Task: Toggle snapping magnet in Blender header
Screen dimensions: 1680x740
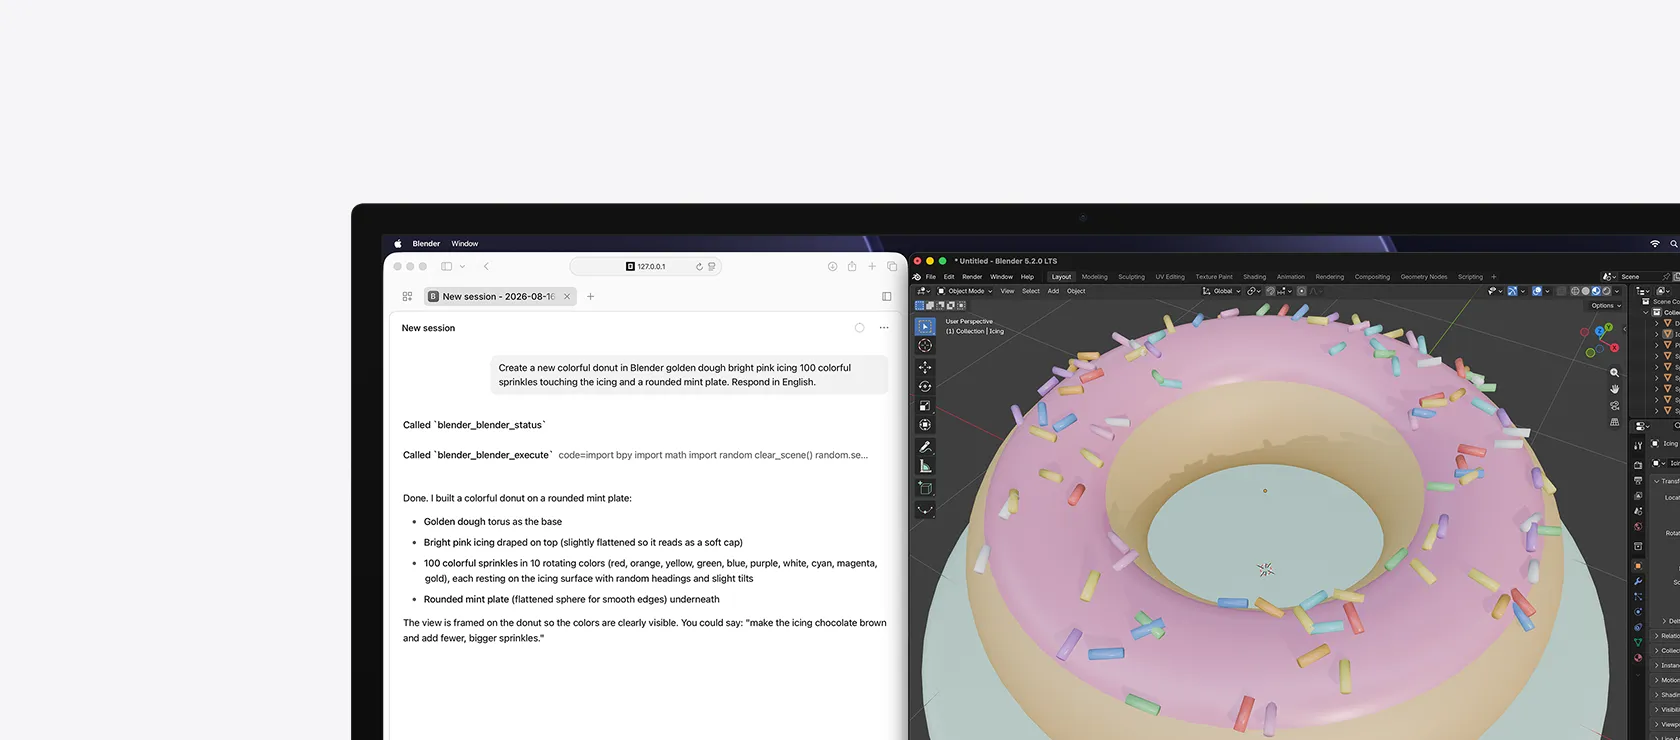Action: pos(1270,291)
